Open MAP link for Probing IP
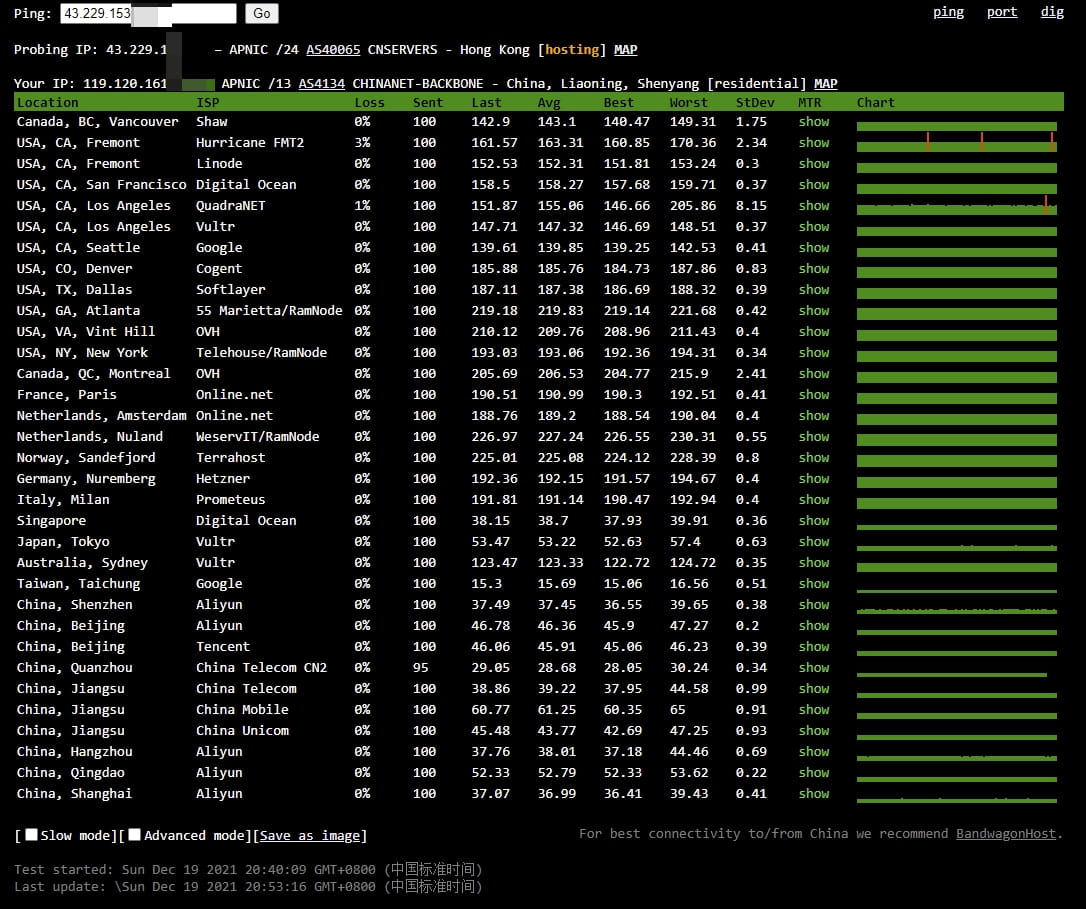Viewport: 1086px width, 909px height. (625, 50)
